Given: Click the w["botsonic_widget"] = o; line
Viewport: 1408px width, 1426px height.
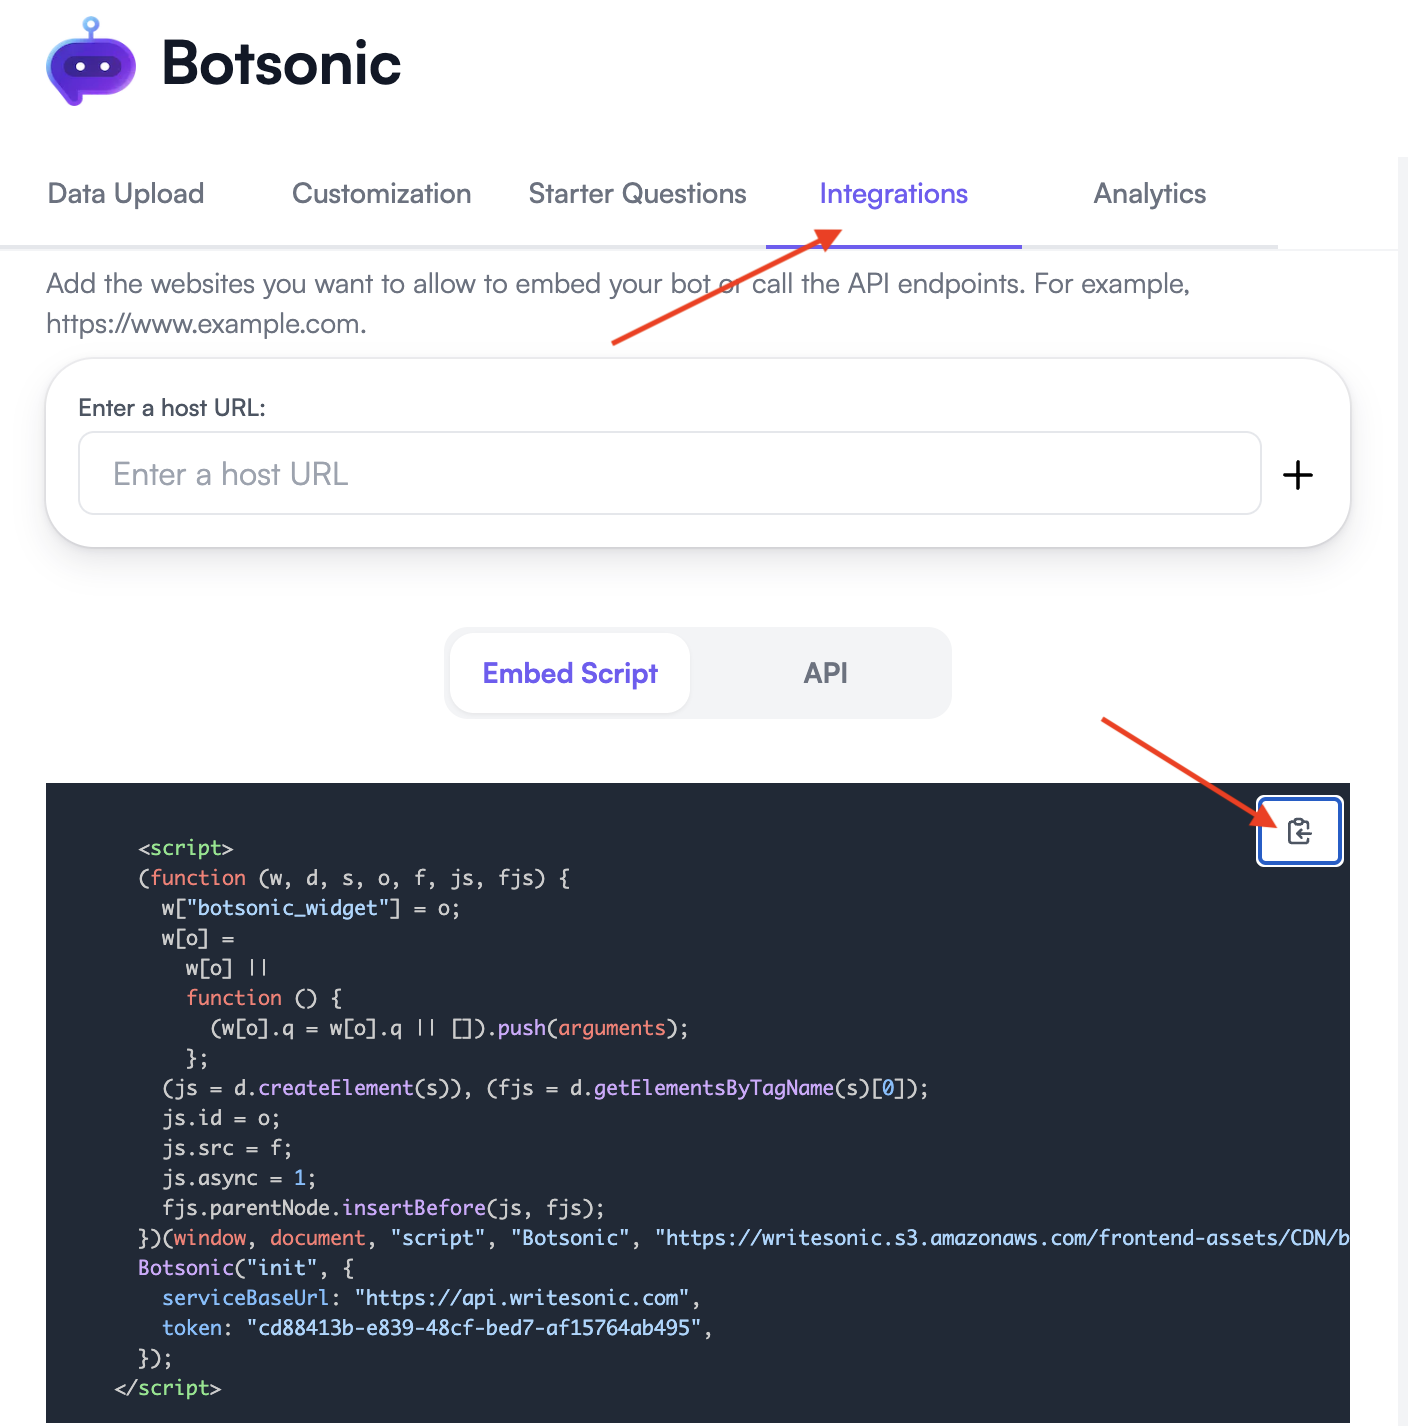Looking at the screenshot, I should (x=311, y=908).
